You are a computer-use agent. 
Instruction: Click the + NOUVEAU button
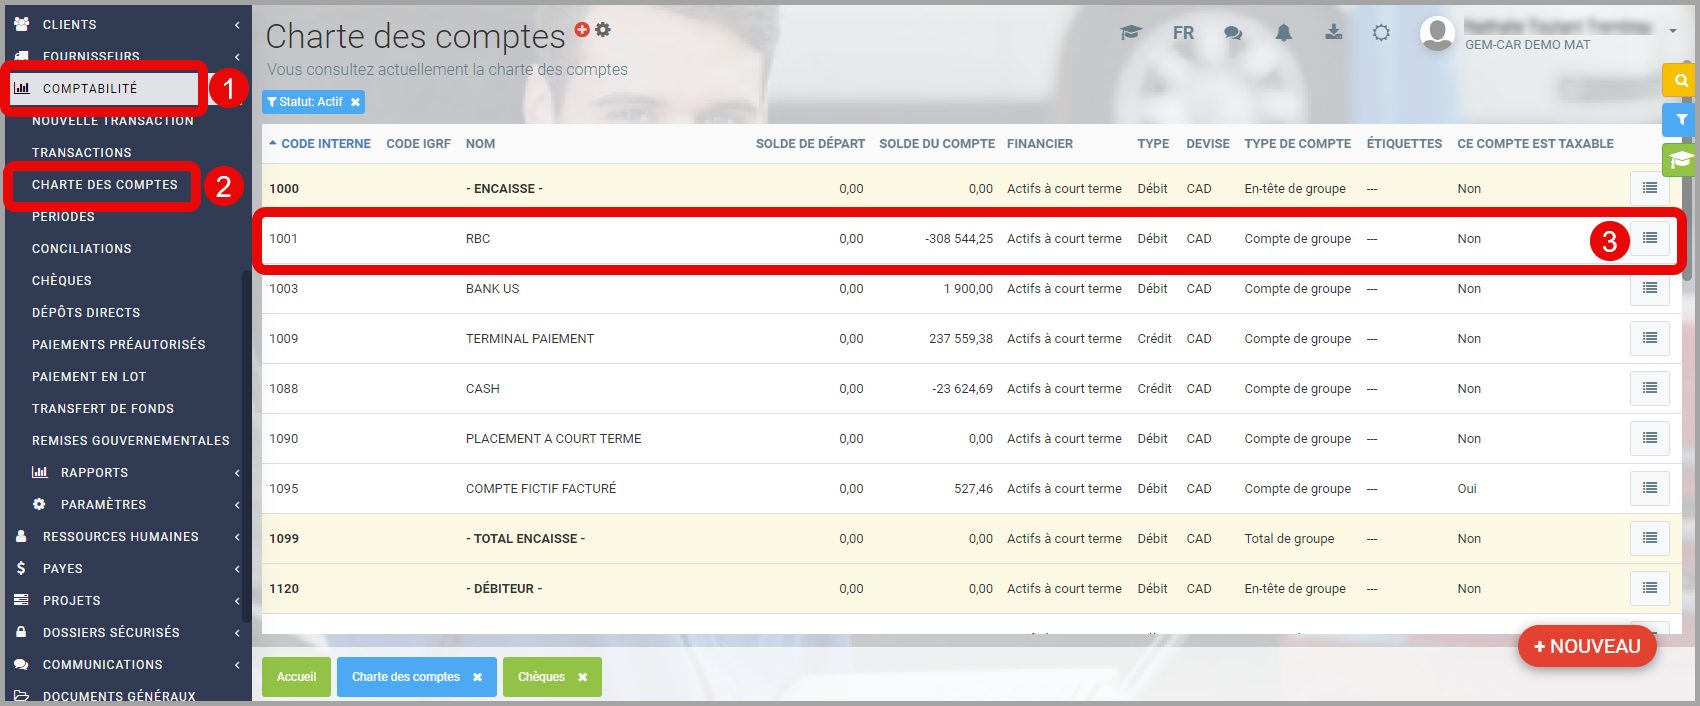(x=1586, y=646)
